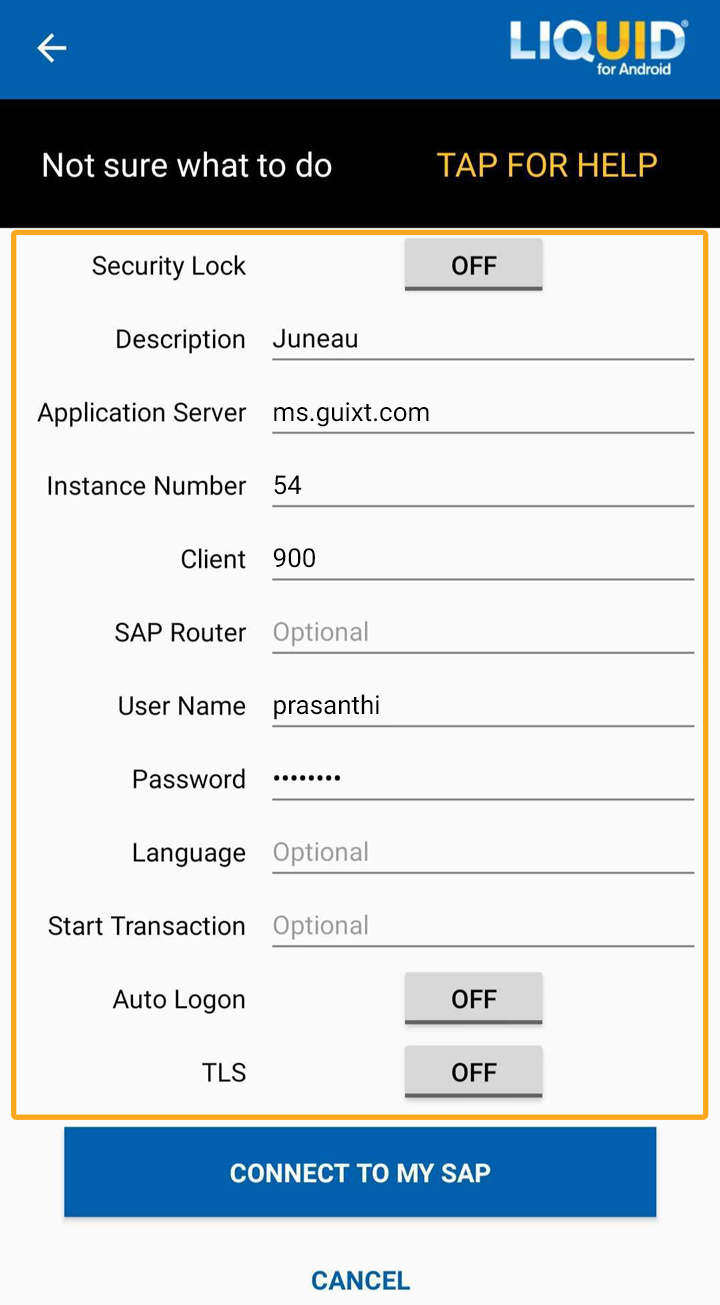Tap the Liquid for Android logo
This screenshot has height=1305, width=720.
pos(597,48)
